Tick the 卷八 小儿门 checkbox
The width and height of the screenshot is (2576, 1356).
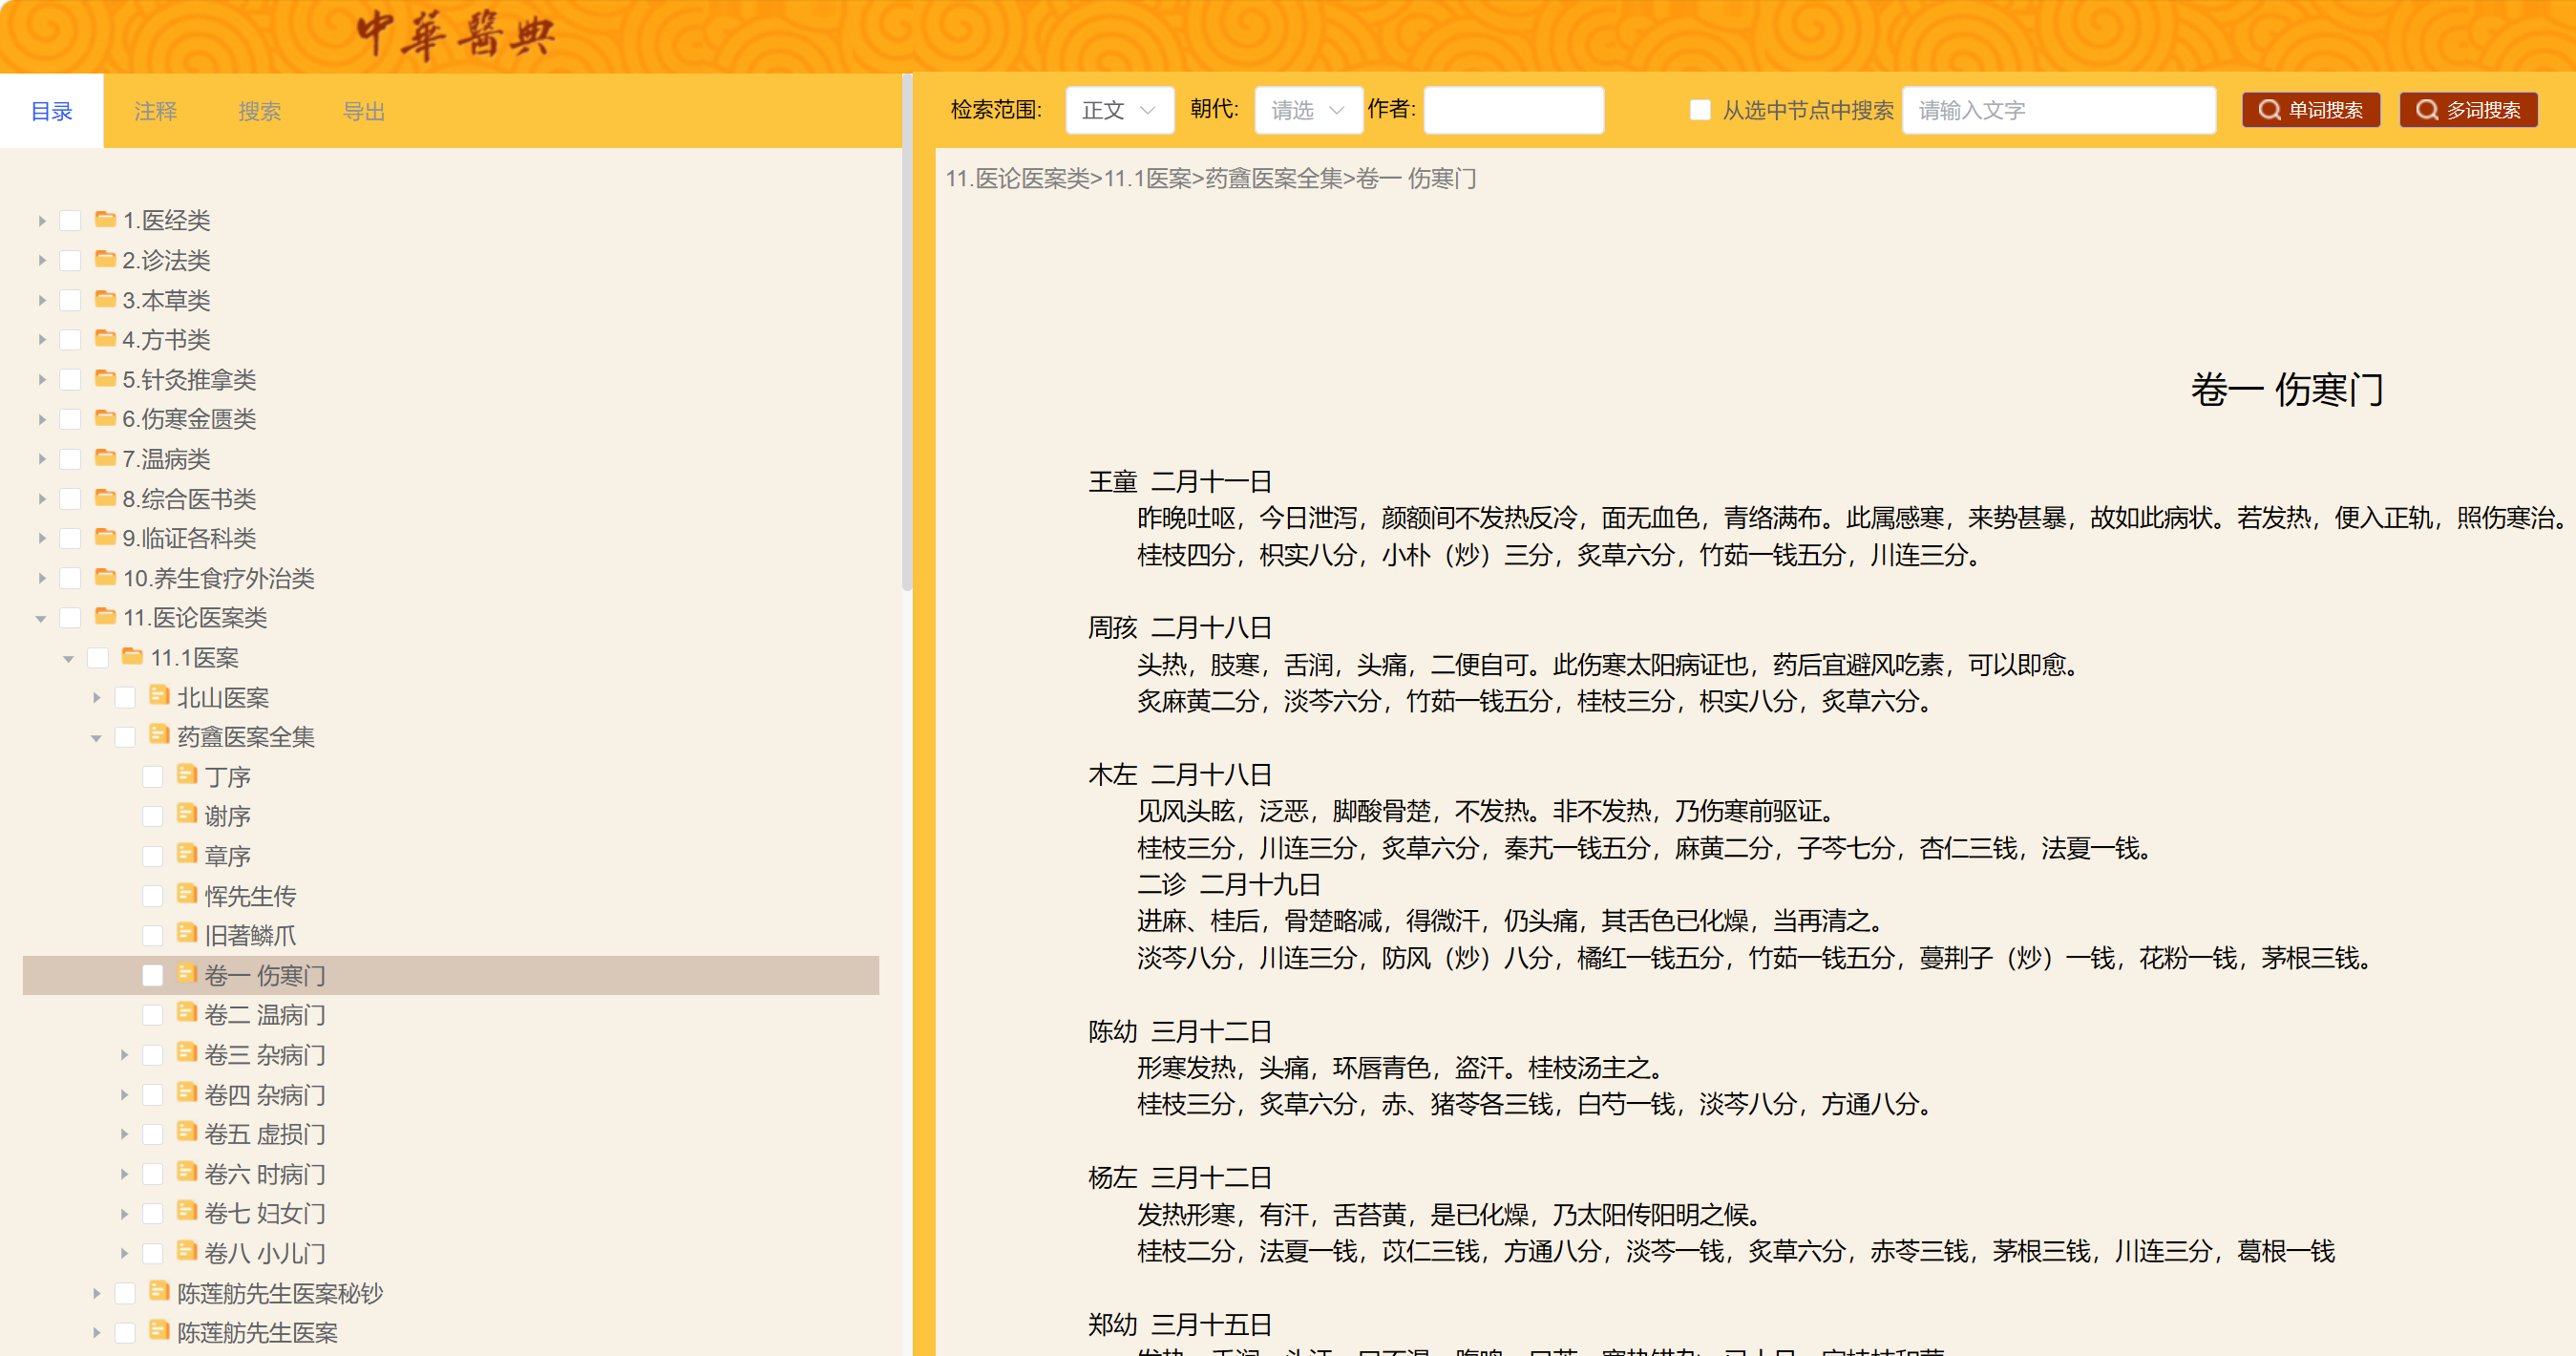point(153,1254)
